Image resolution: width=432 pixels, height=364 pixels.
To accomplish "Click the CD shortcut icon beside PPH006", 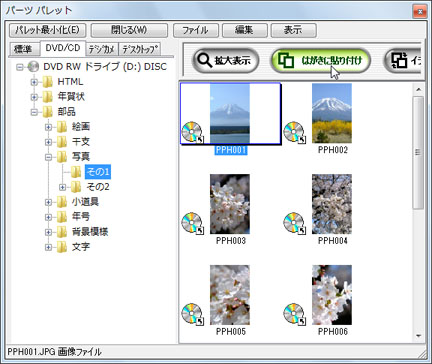I will pyautogui.click(x=294, y=314).
